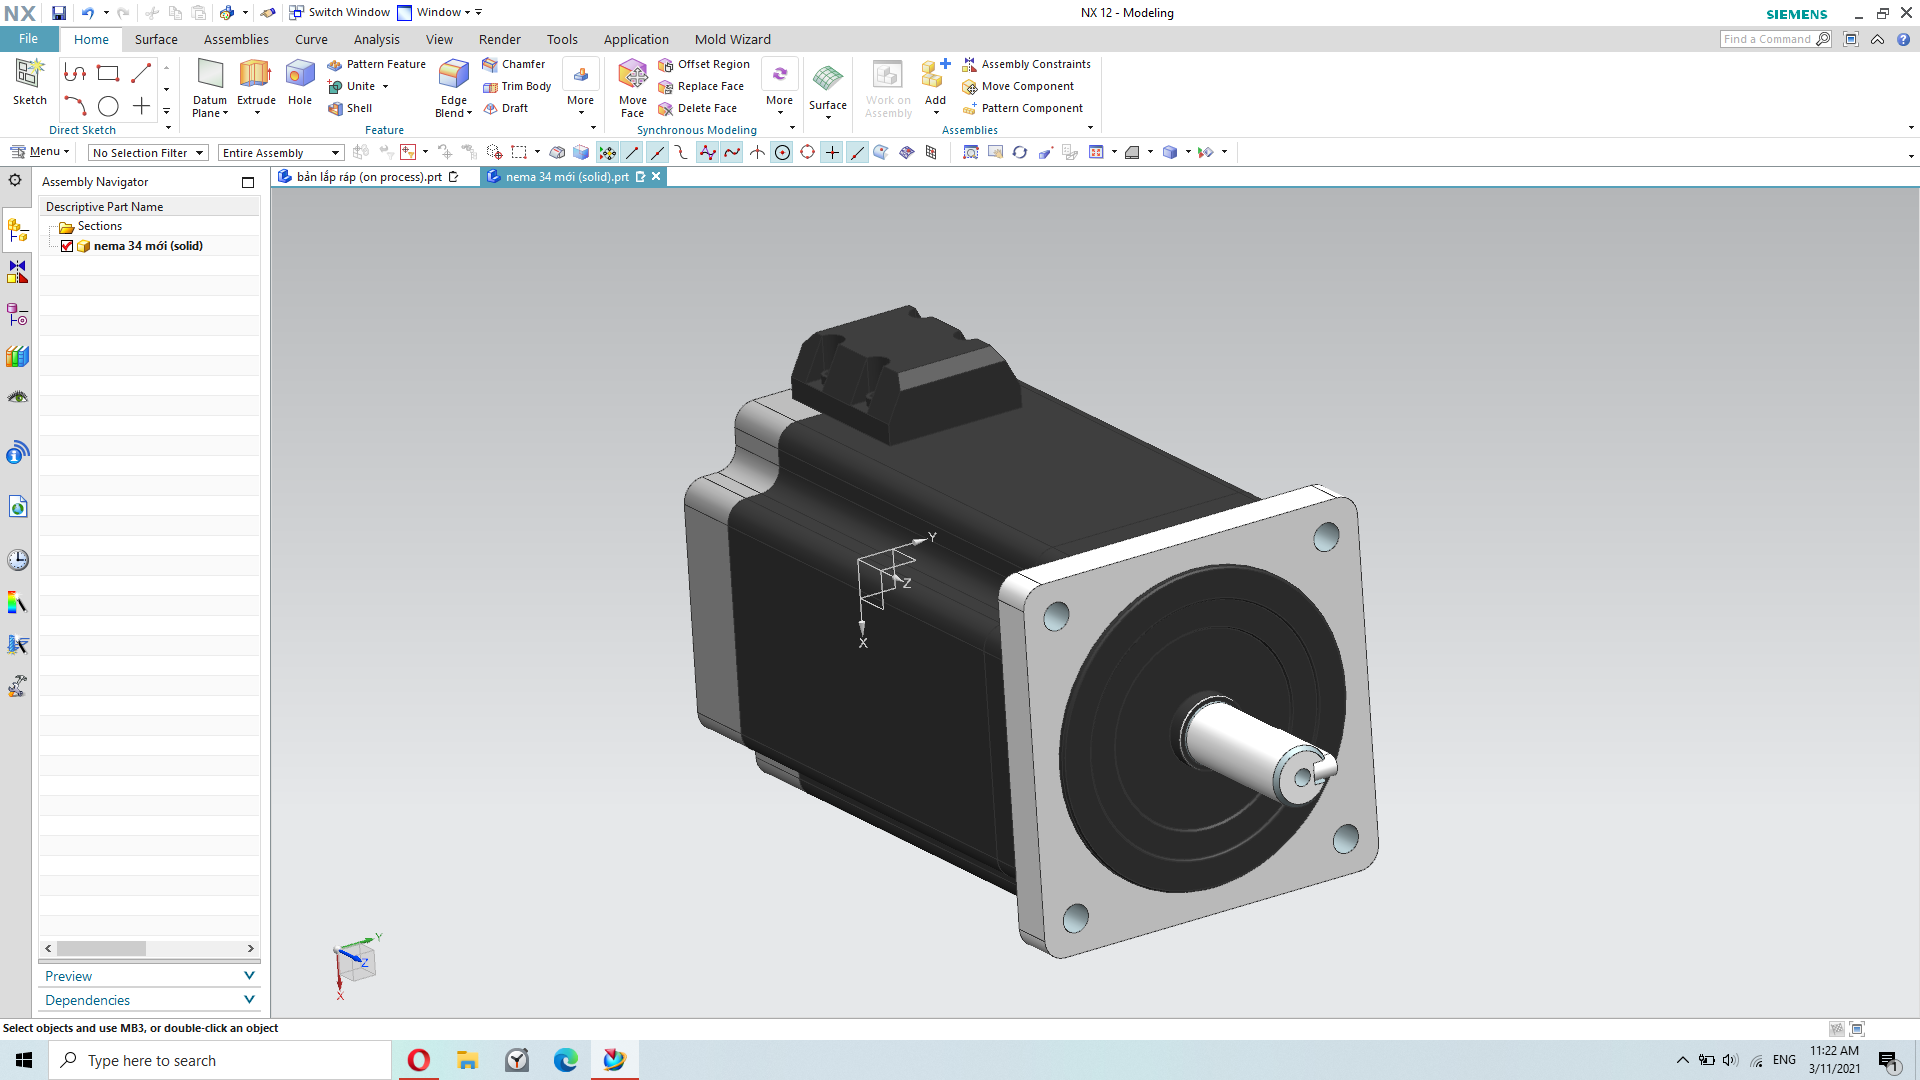Select the Profile sketch curve tool

tap(75, 72)
